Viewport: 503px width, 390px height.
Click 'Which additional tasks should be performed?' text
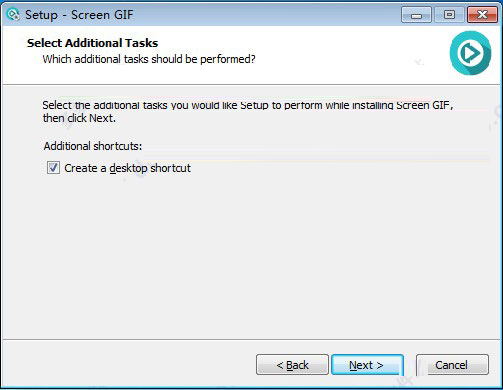149,59
